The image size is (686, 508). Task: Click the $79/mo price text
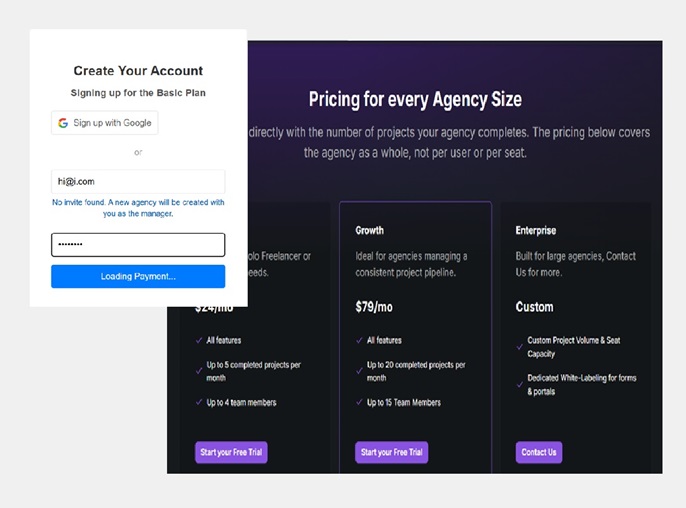374,307
